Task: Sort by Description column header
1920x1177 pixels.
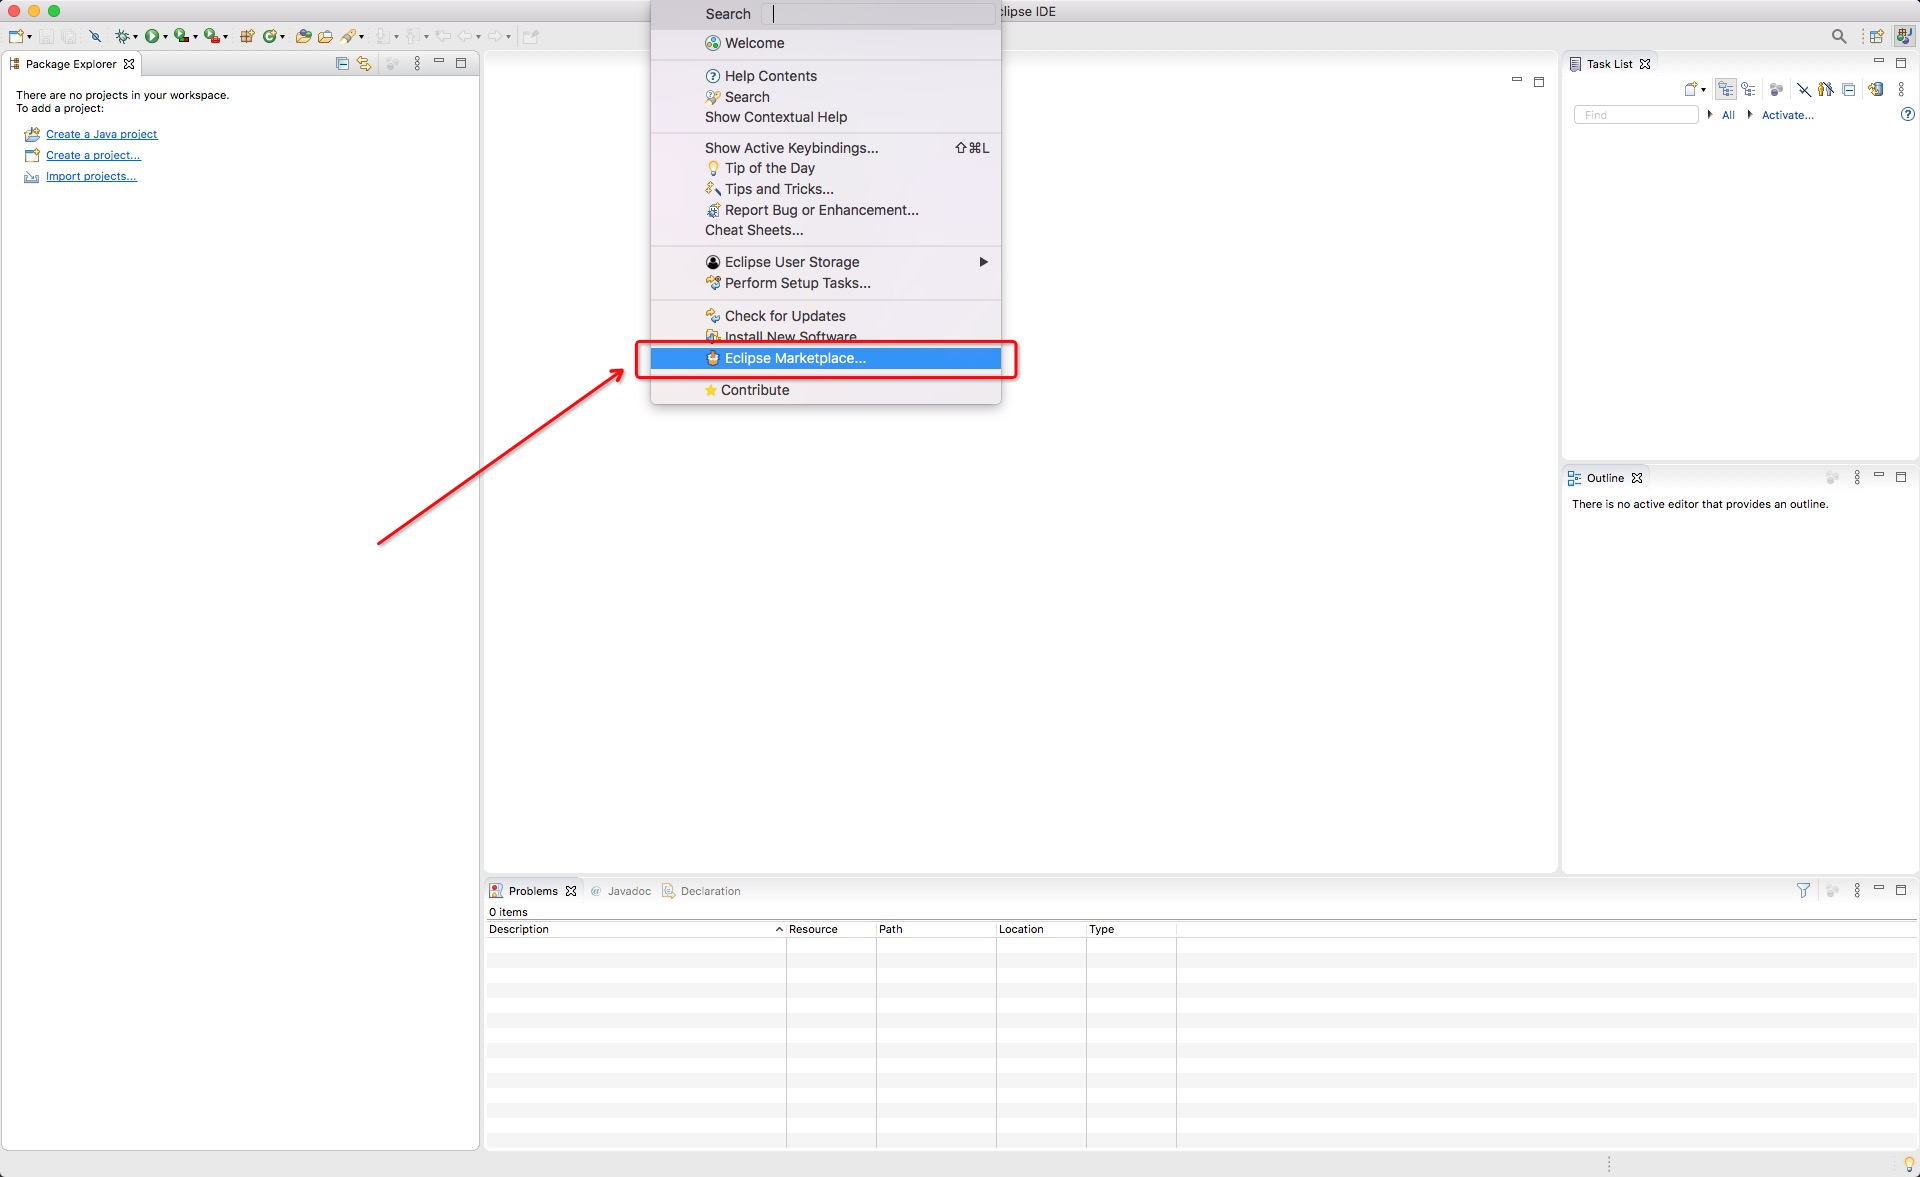Action: (x=636, y=929)
